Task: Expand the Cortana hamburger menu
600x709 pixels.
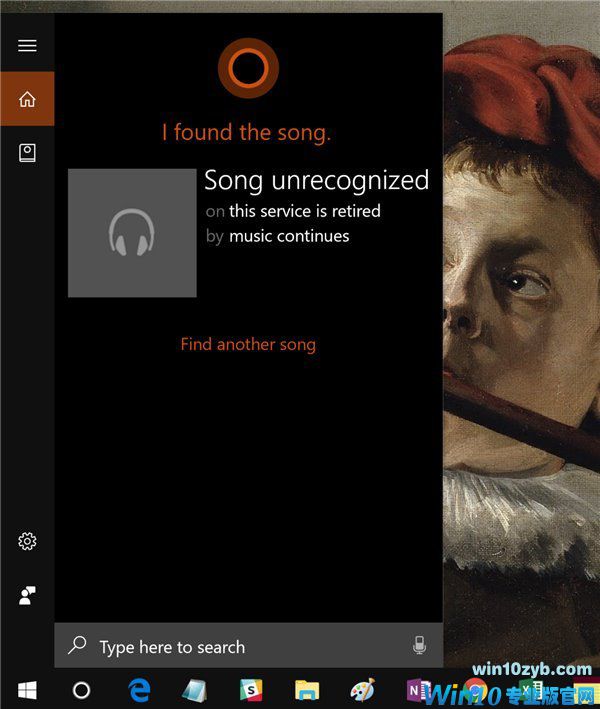Action: click(x=27, y=46)
